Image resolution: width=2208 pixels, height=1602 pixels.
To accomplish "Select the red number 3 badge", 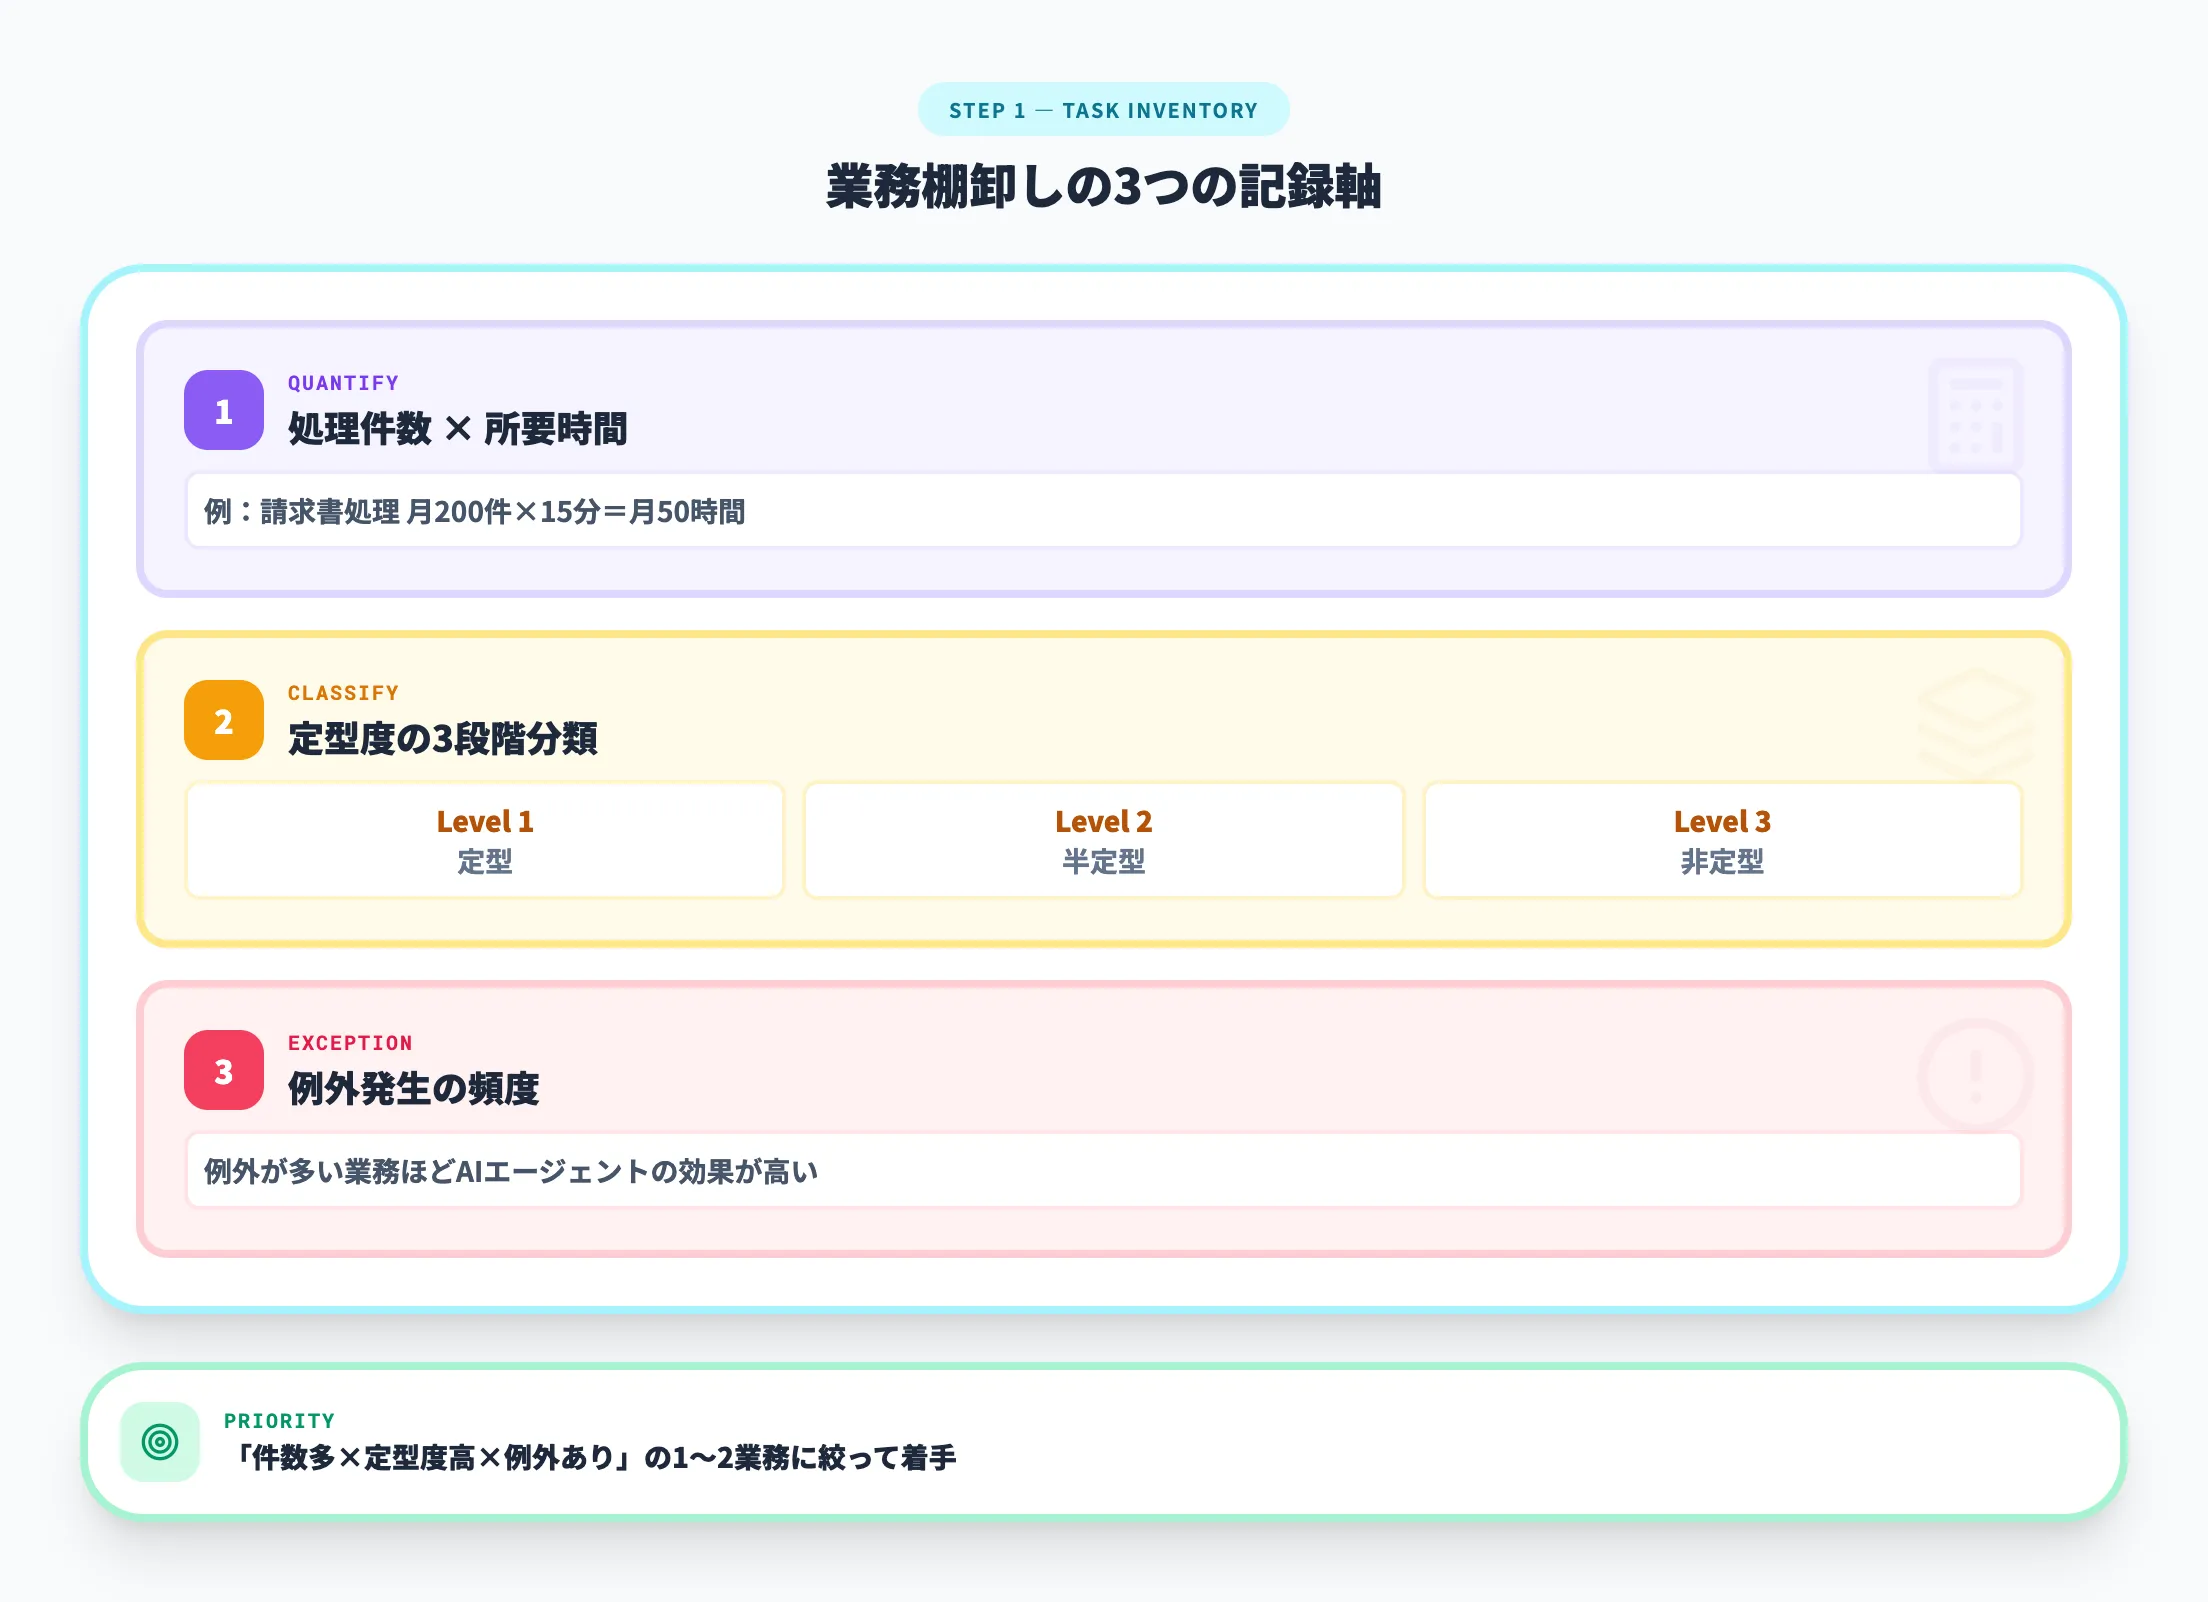I will click(224, 1072).
